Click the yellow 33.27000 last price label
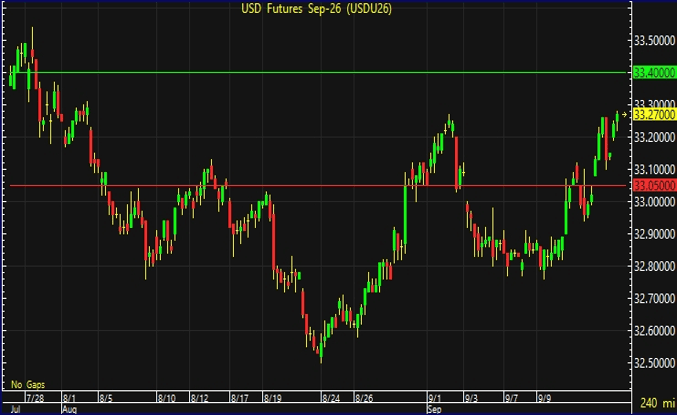677x415 pixels. point(654,115)
